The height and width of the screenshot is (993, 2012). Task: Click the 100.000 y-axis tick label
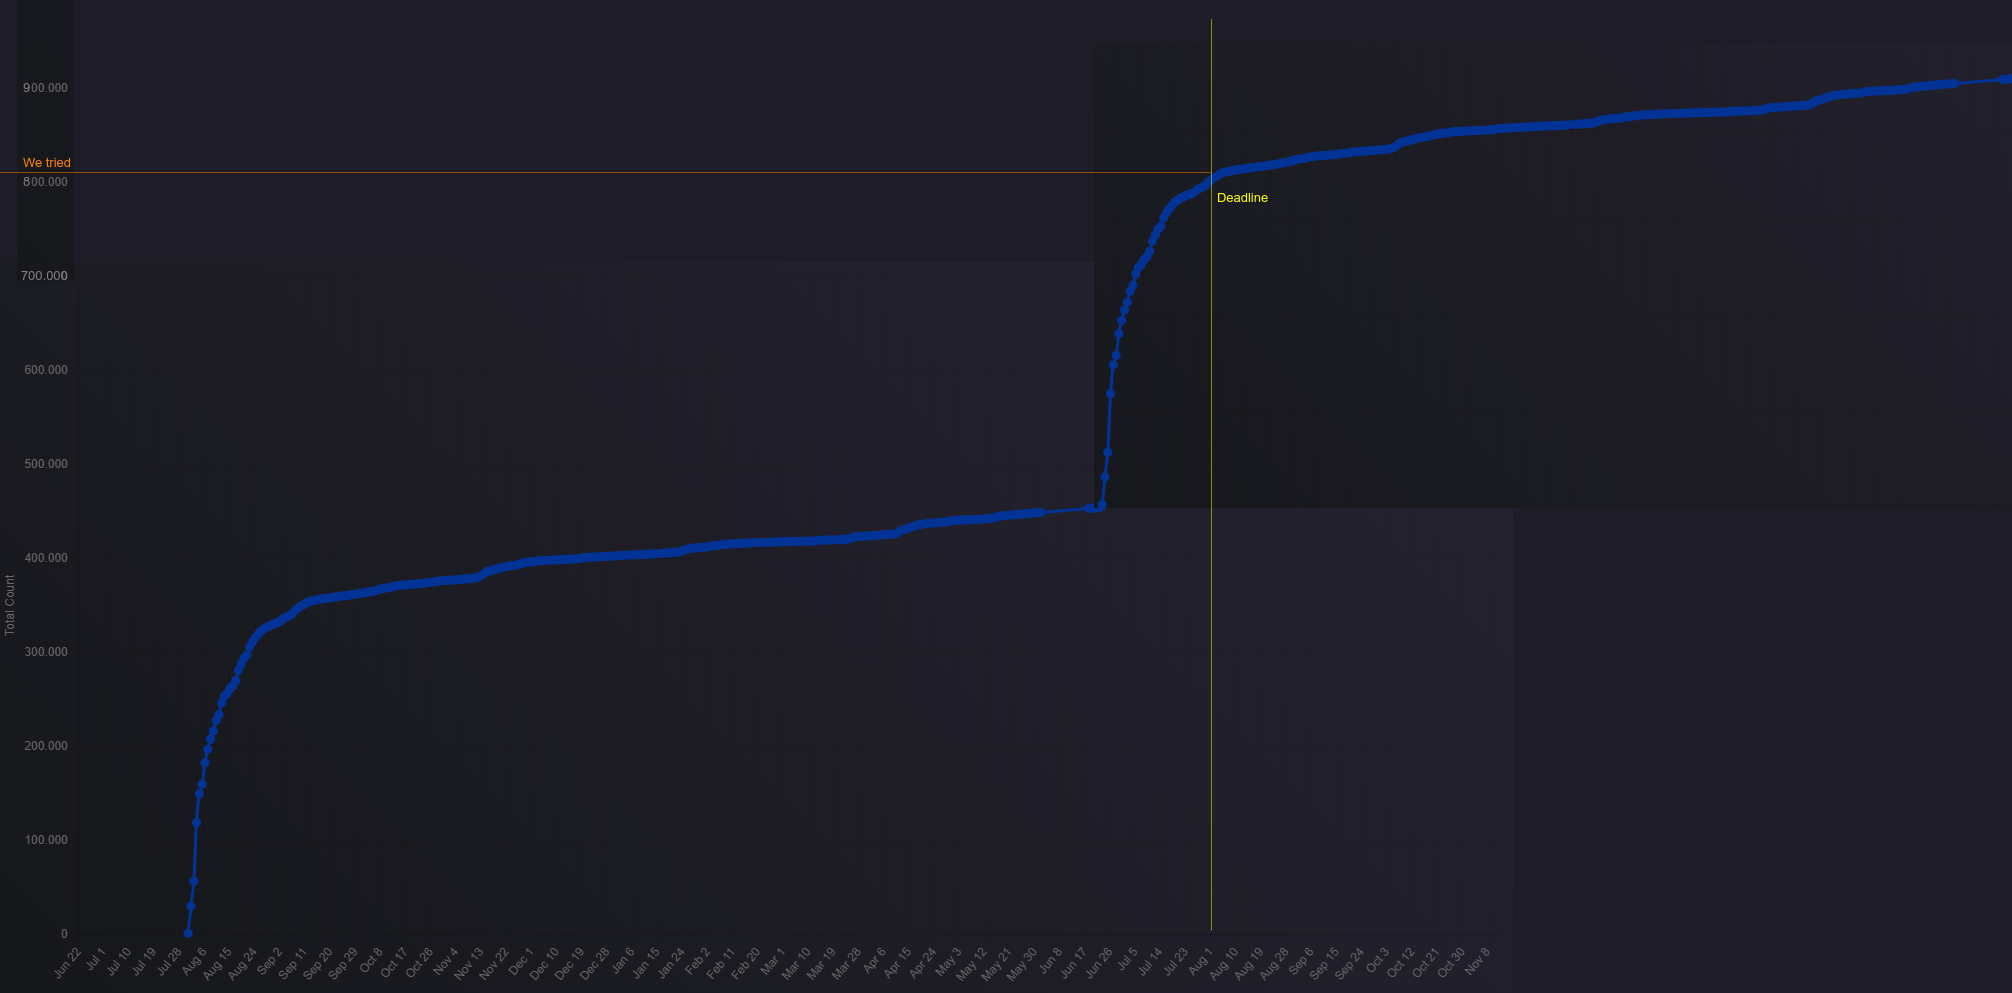tap(45, 840)
